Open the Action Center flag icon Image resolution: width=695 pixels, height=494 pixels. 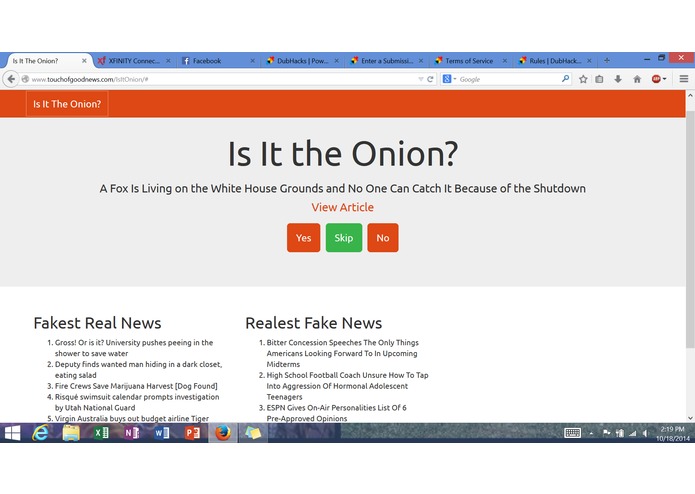(606, 433)
